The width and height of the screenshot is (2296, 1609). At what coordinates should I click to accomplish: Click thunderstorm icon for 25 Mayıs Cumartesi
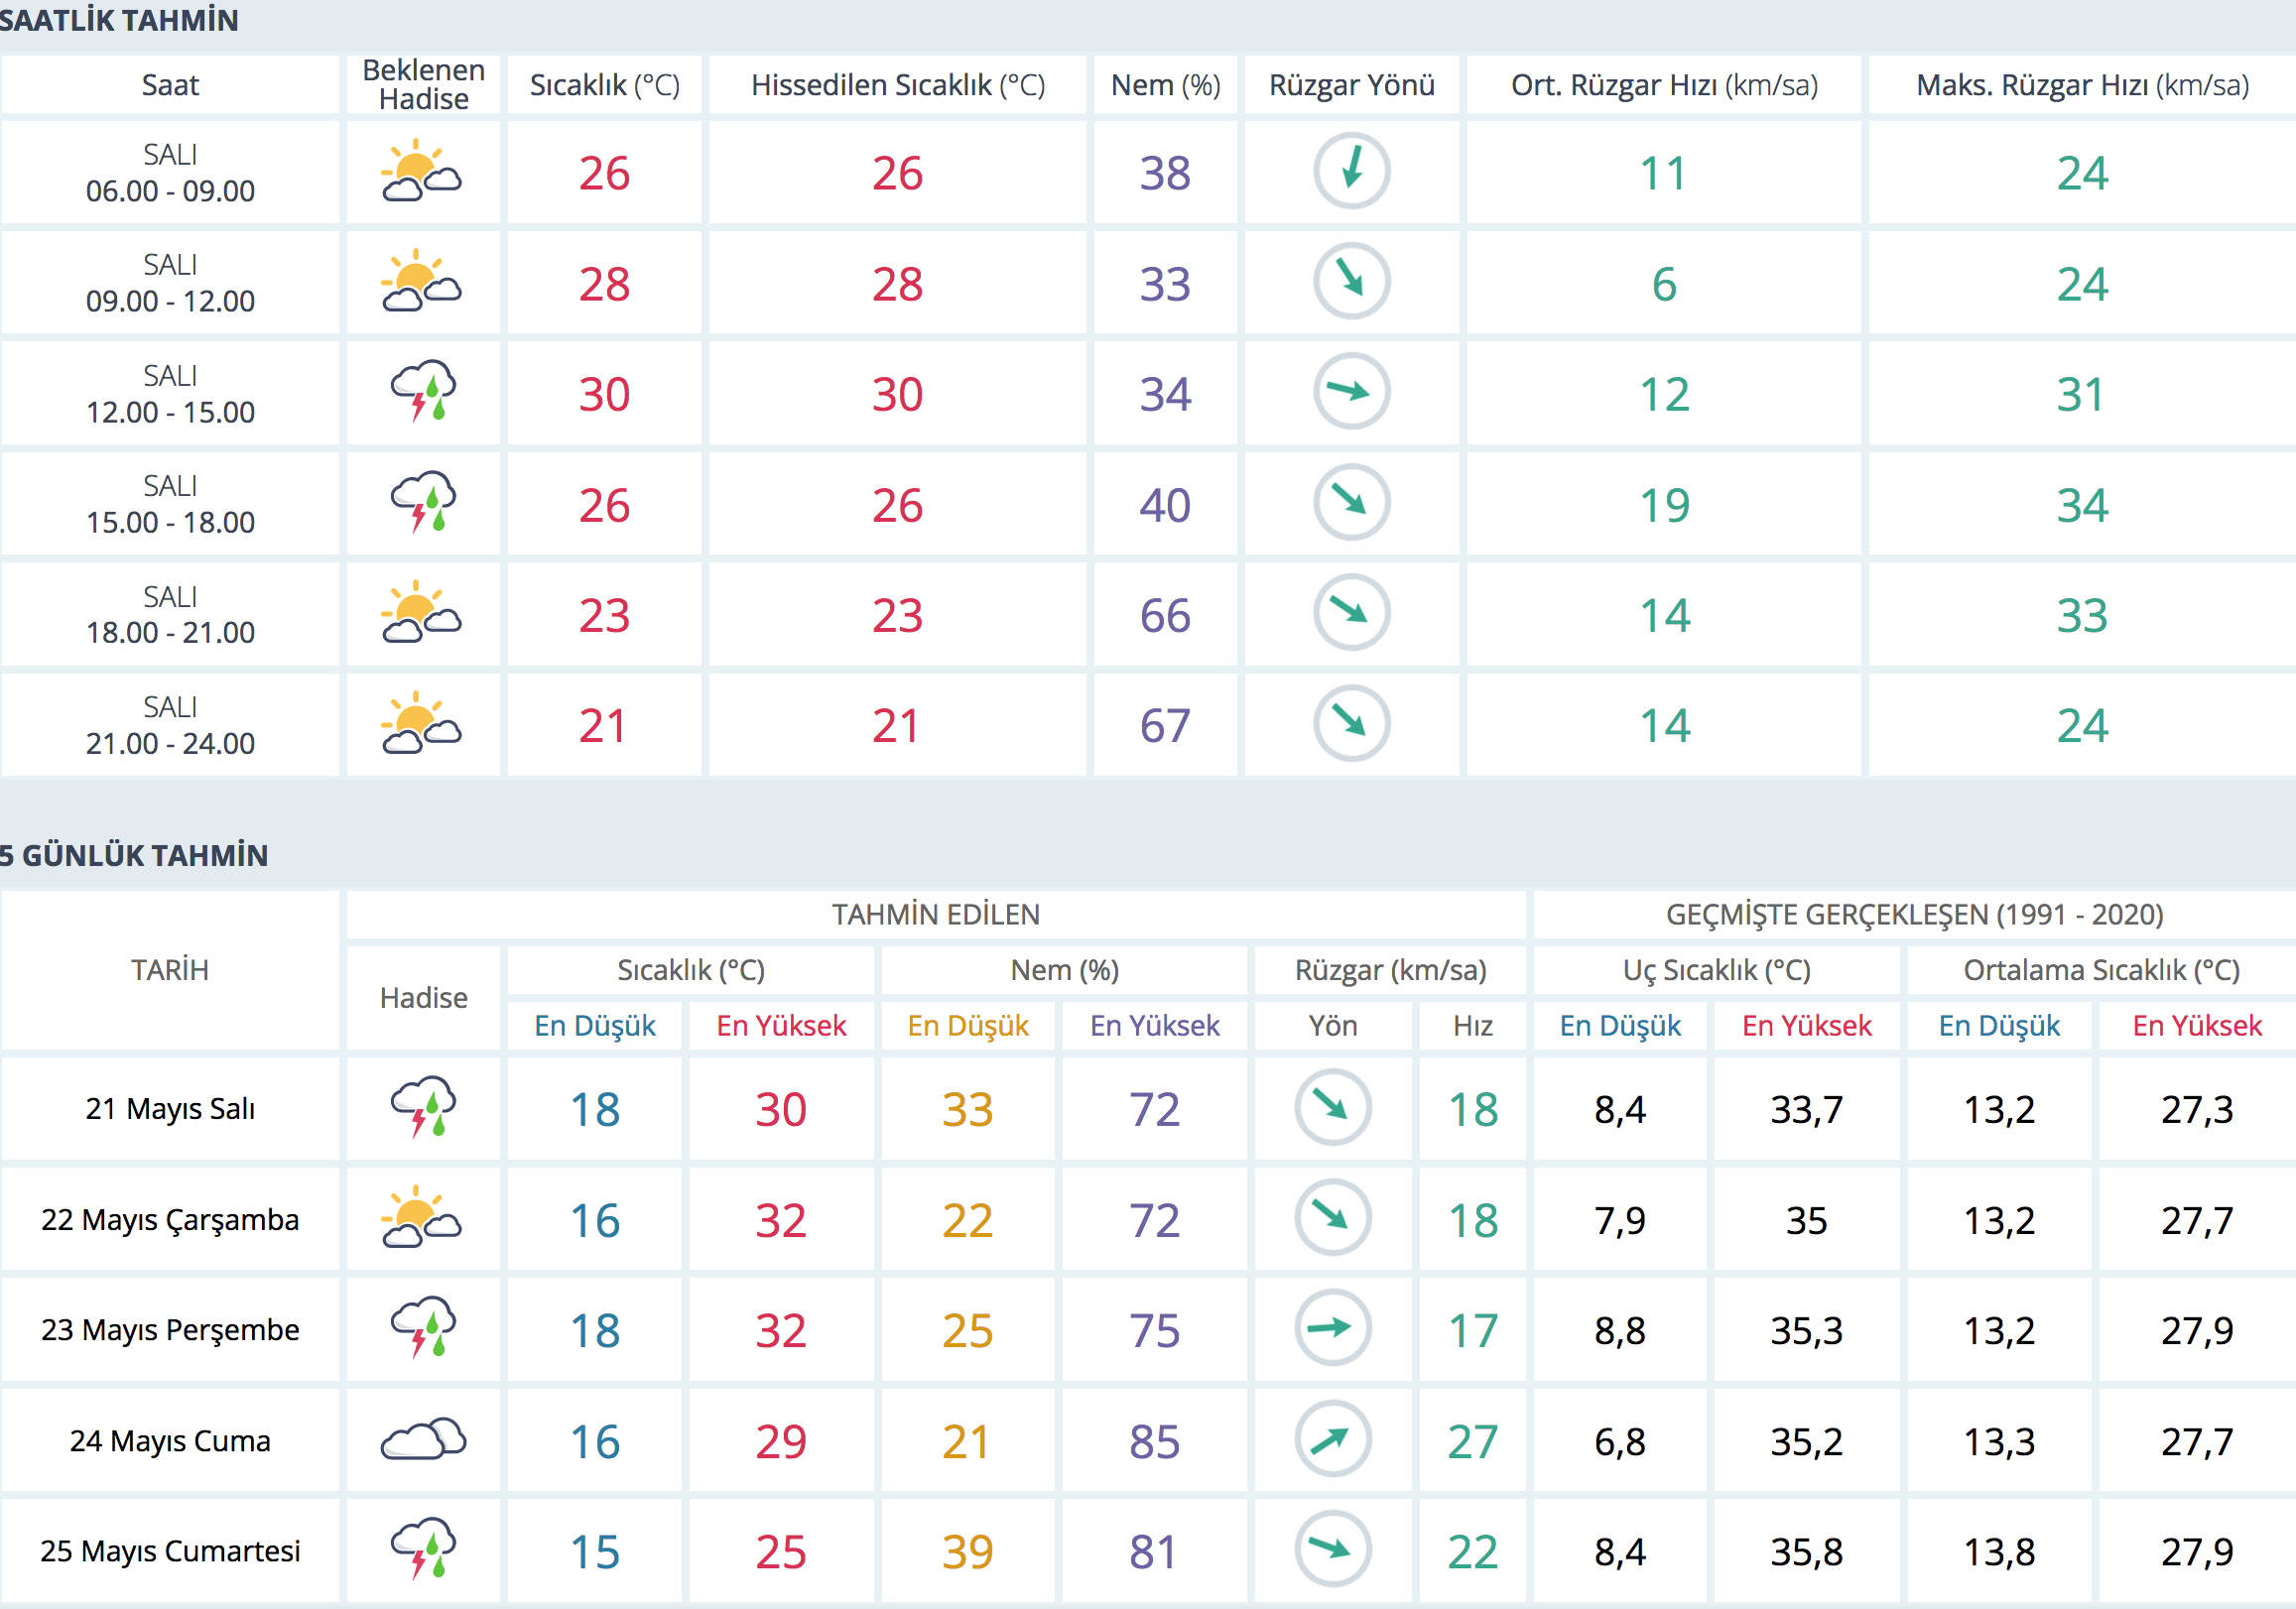click(x=422, y=1550)
